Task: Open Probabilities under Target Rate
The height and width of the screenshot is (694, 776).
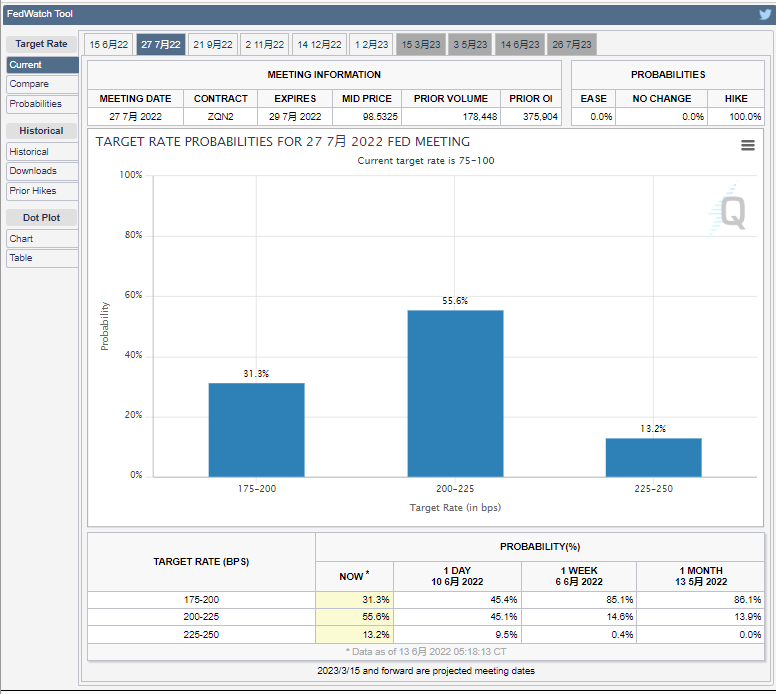Action: [x=36, y=104]
